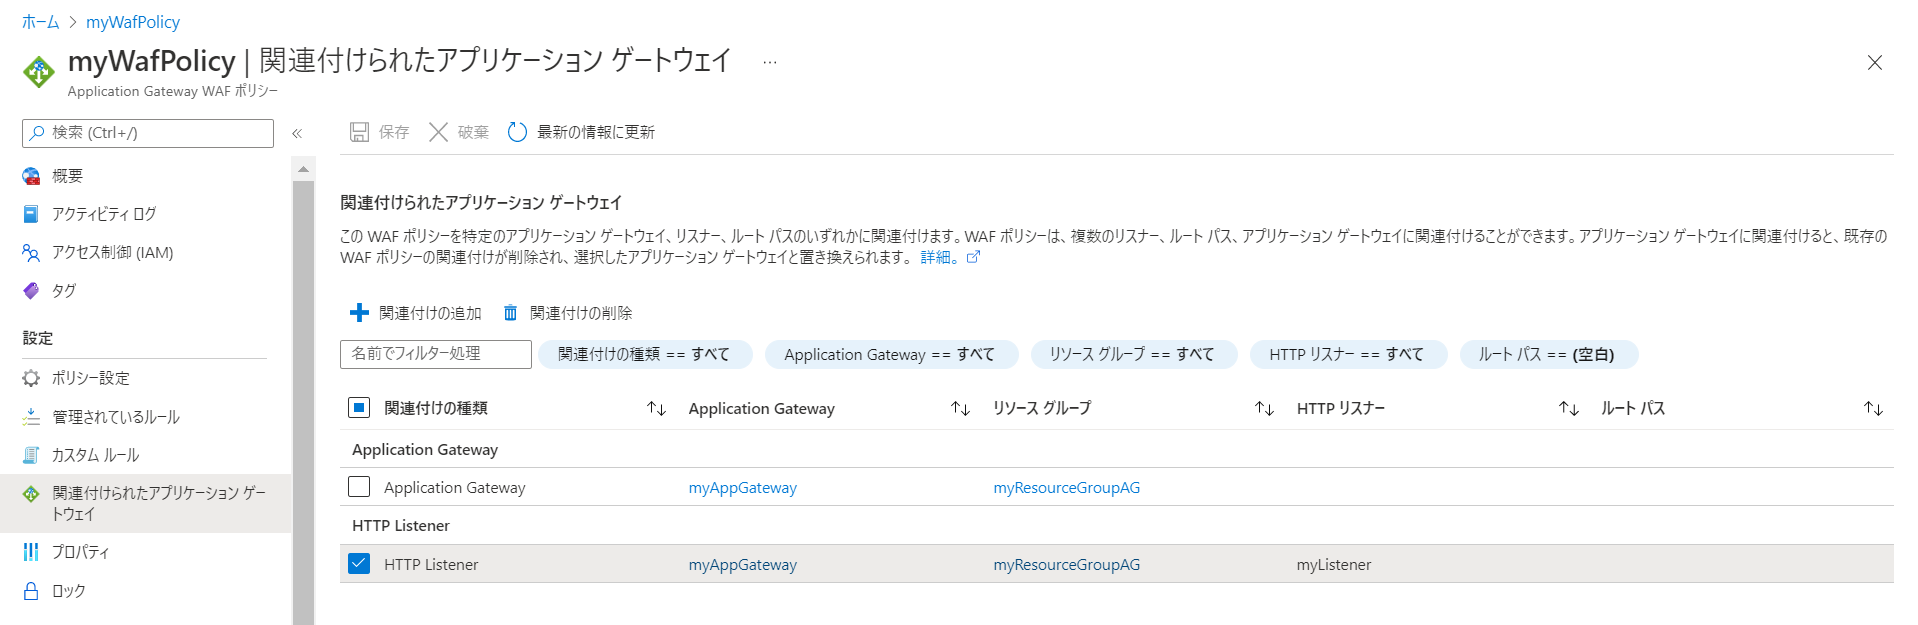
Task: Collapse the sidebar with double chevron
Action: 297,133
